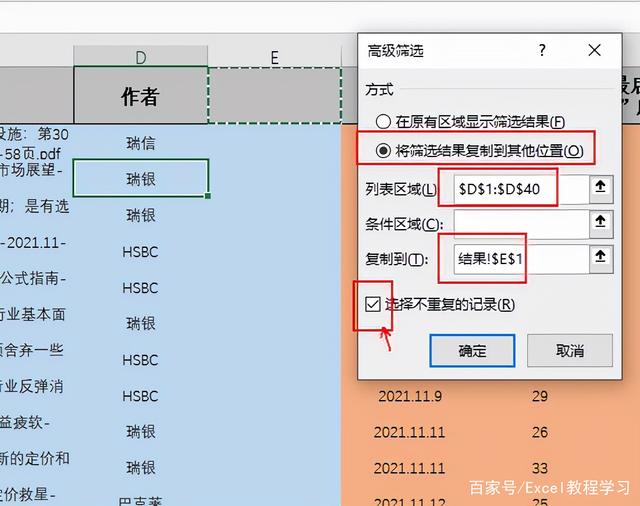This screenshot has width=640, height=506.
Task: Select column D header
Action: pyautogui.click(x=140, y=56)
